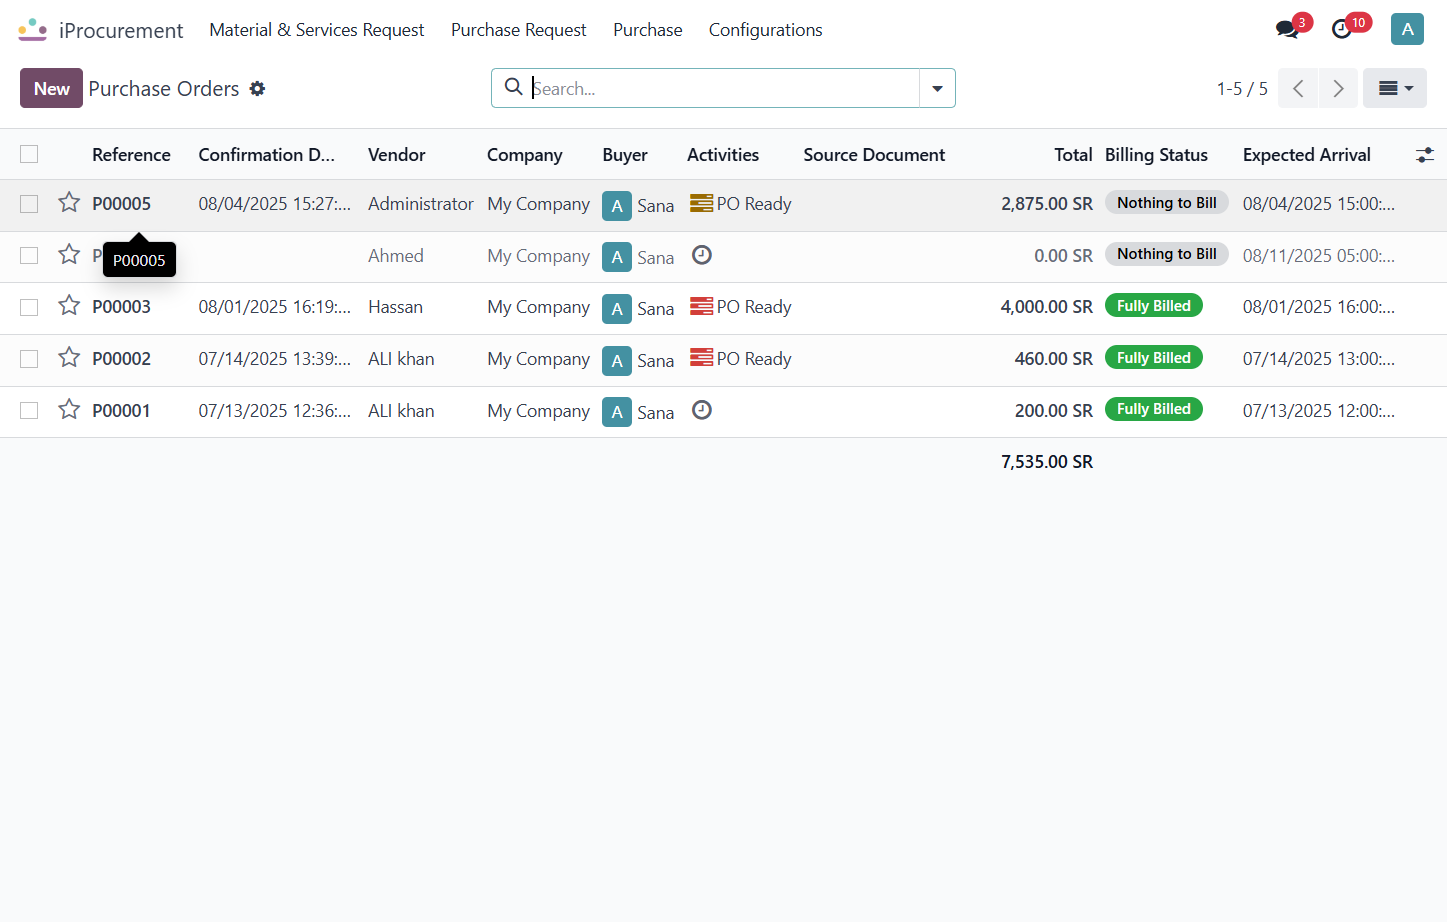Open the activities clock icon in top bar
The image size is (1447, 922).
[x=1342, y=29]
